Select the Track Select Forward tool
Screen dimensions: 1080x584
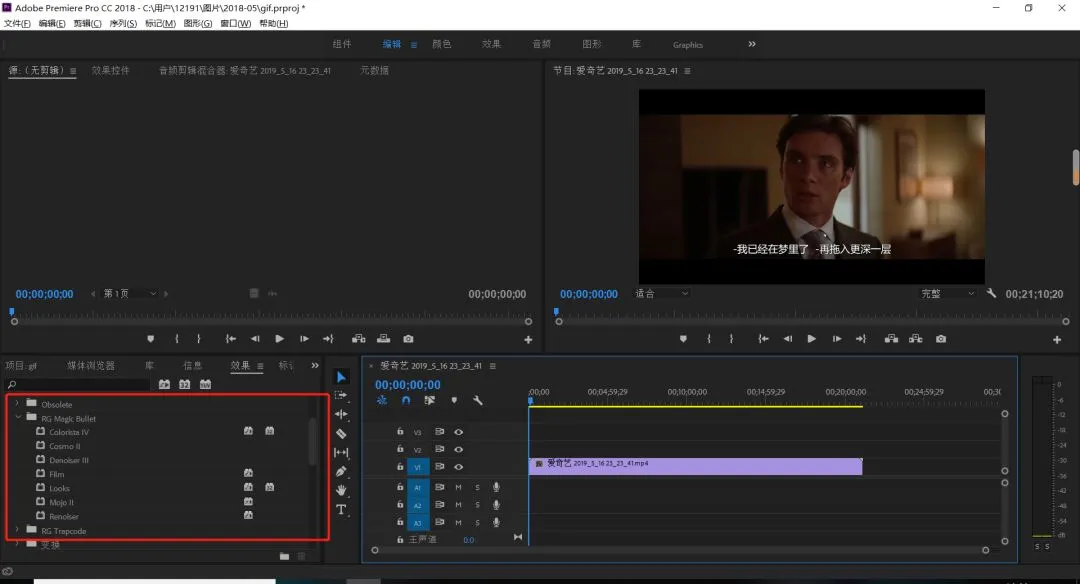tap(341, 395)
